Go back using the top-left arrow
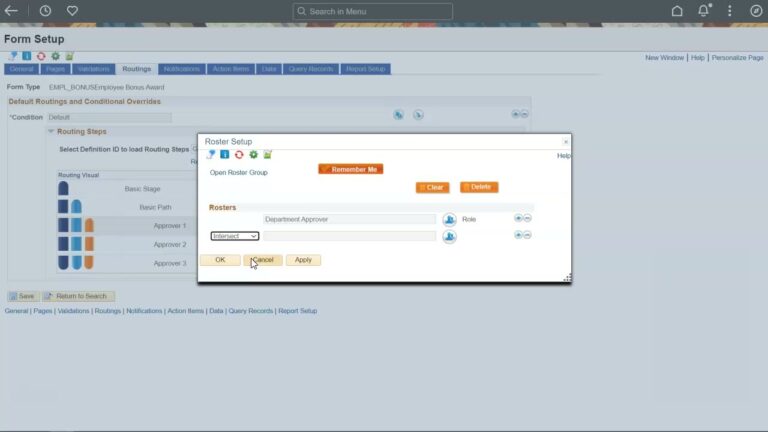Viewport: 768px width, 432px height. tap(11, 10)
